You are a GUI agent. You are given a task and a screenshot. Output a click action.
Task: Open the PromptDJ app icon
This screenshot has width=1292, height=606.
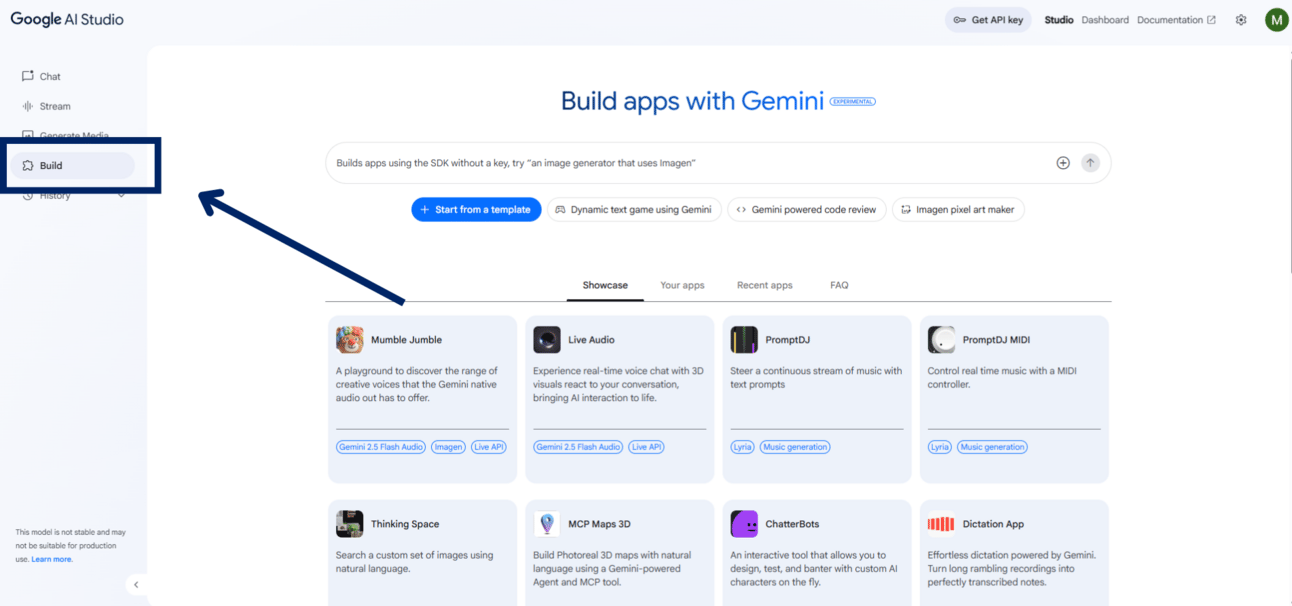tap(744, 340)
